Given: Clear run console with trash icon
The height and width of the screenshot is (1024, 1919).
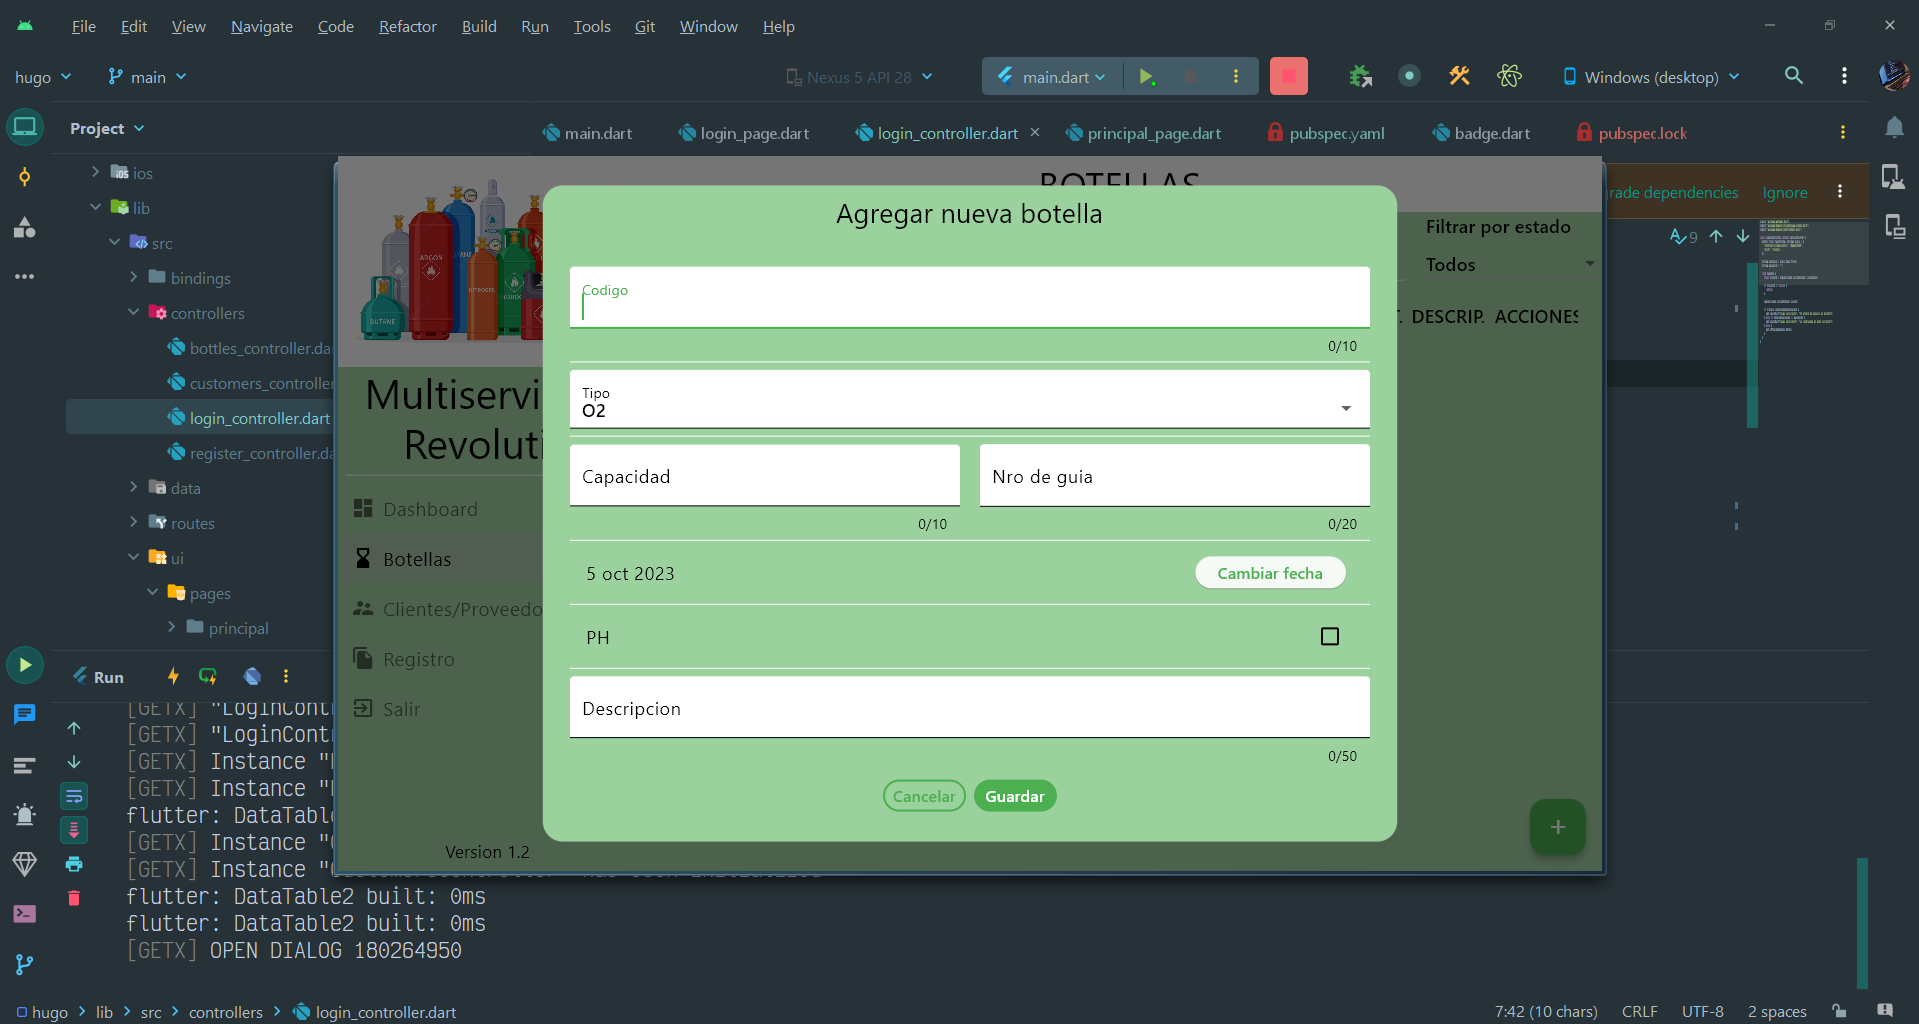Looking at the screenshot, I should tap(74, 898).
